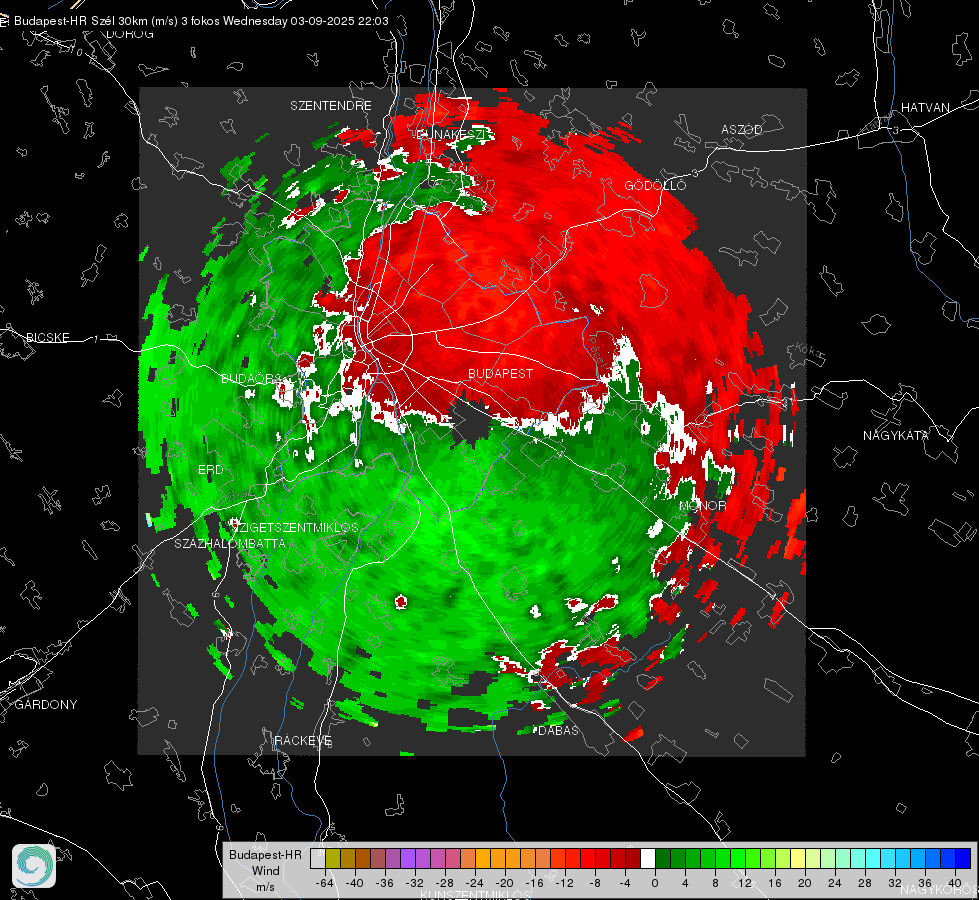Click the 20 value on the scale
This screenshot has width=979, height=900.
805,883
